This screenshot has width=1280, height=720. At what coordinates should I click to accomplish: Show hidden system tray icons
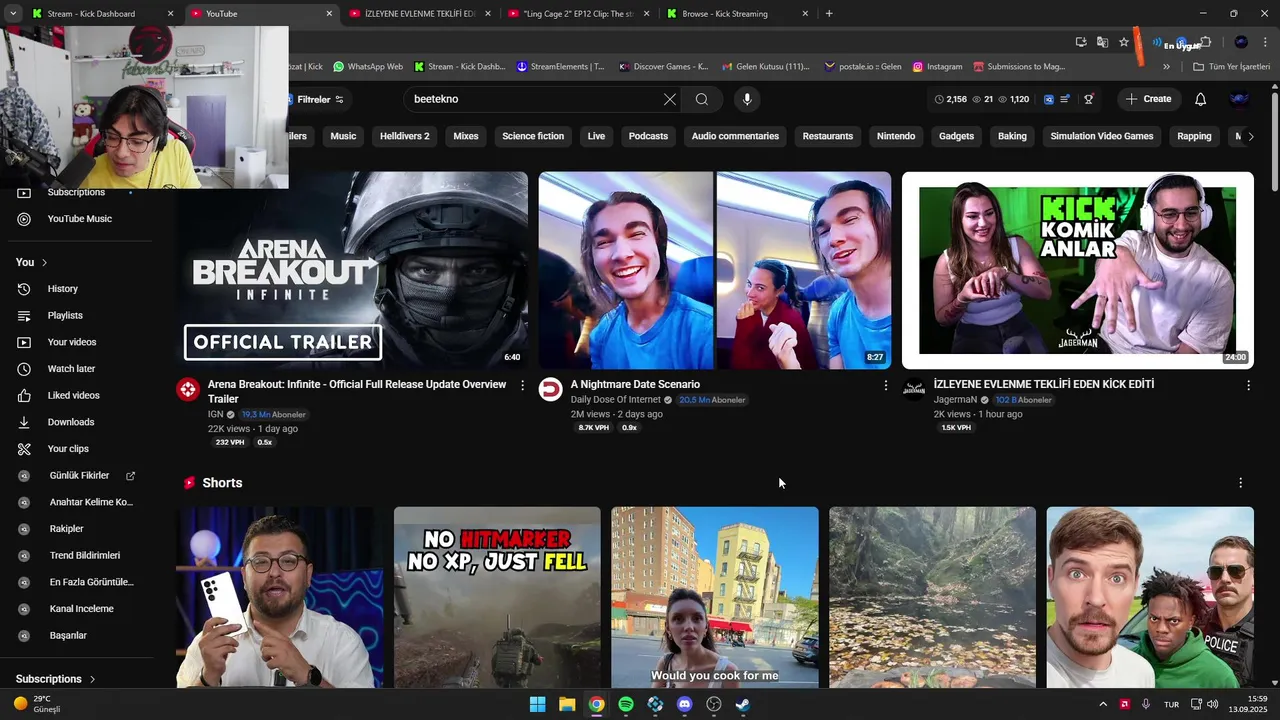point(1103,704)
